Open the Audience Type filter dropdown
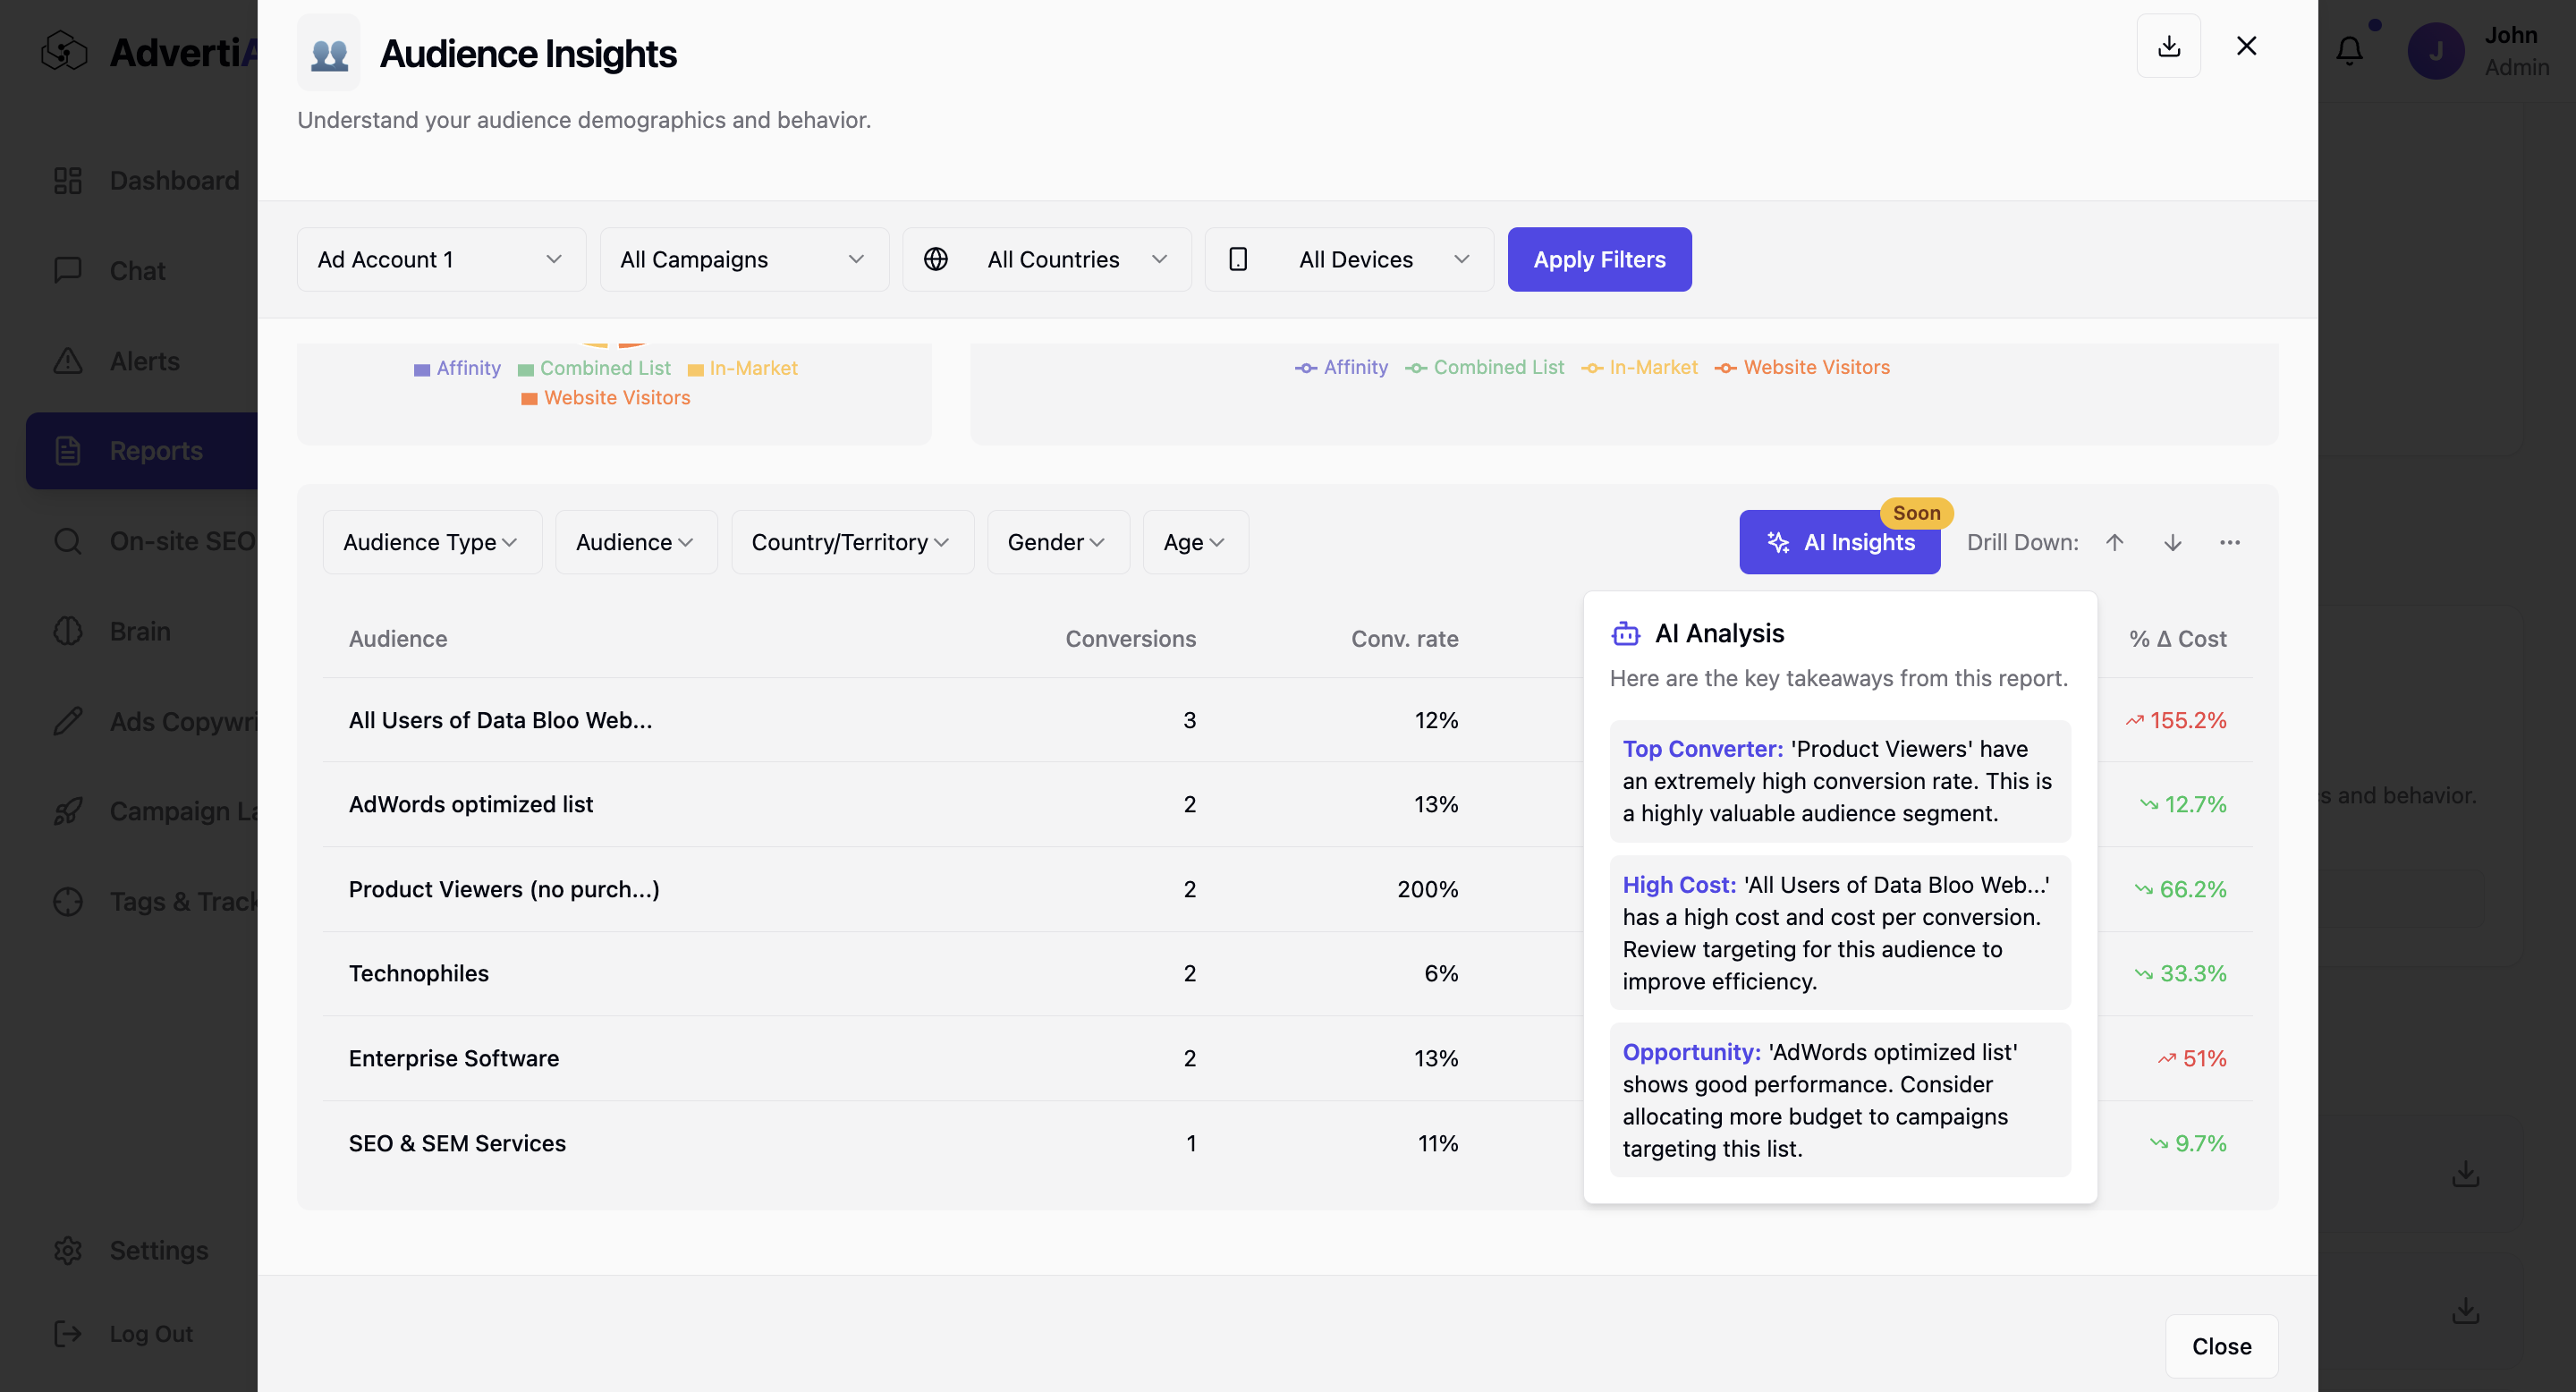The width and height of the screenshot is (2576, 1392). pyautogui.click(x=431, y=542)
